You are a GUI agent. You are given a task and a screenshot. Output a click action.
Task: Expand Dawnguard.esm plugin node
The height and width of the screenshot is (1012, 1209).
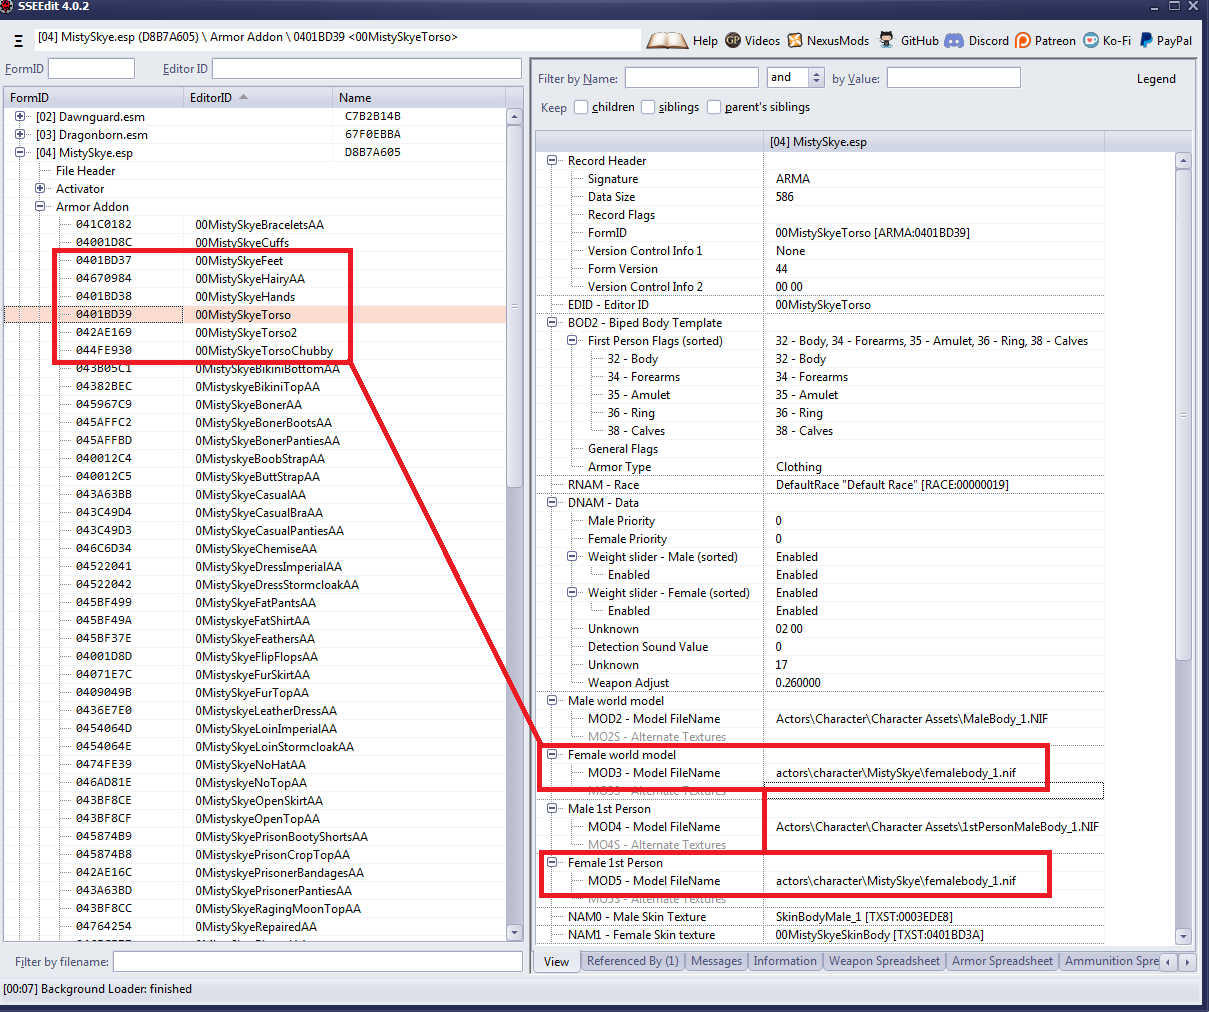tap(20, 117)
